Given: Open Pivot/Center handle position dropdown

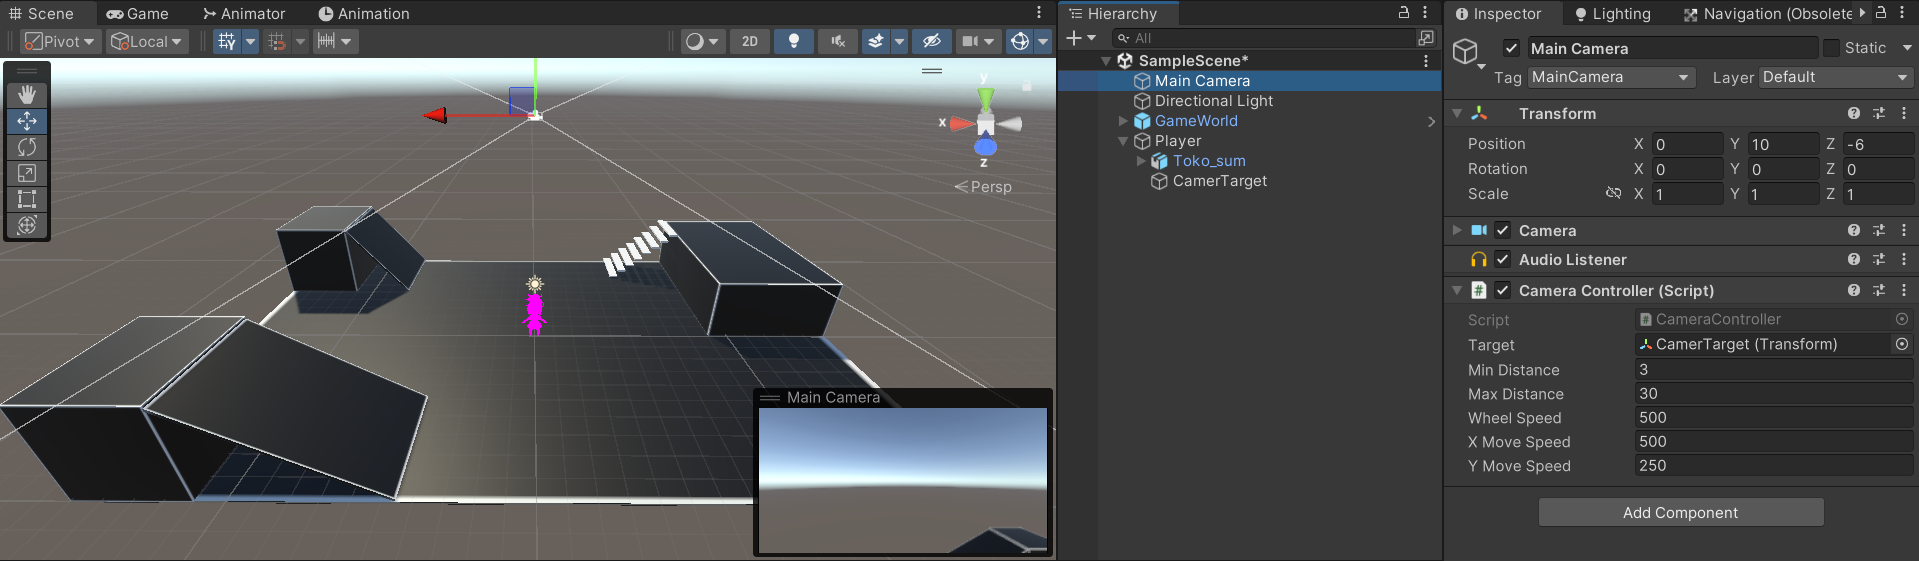Looking at the screenshot, I should point(61,41).
